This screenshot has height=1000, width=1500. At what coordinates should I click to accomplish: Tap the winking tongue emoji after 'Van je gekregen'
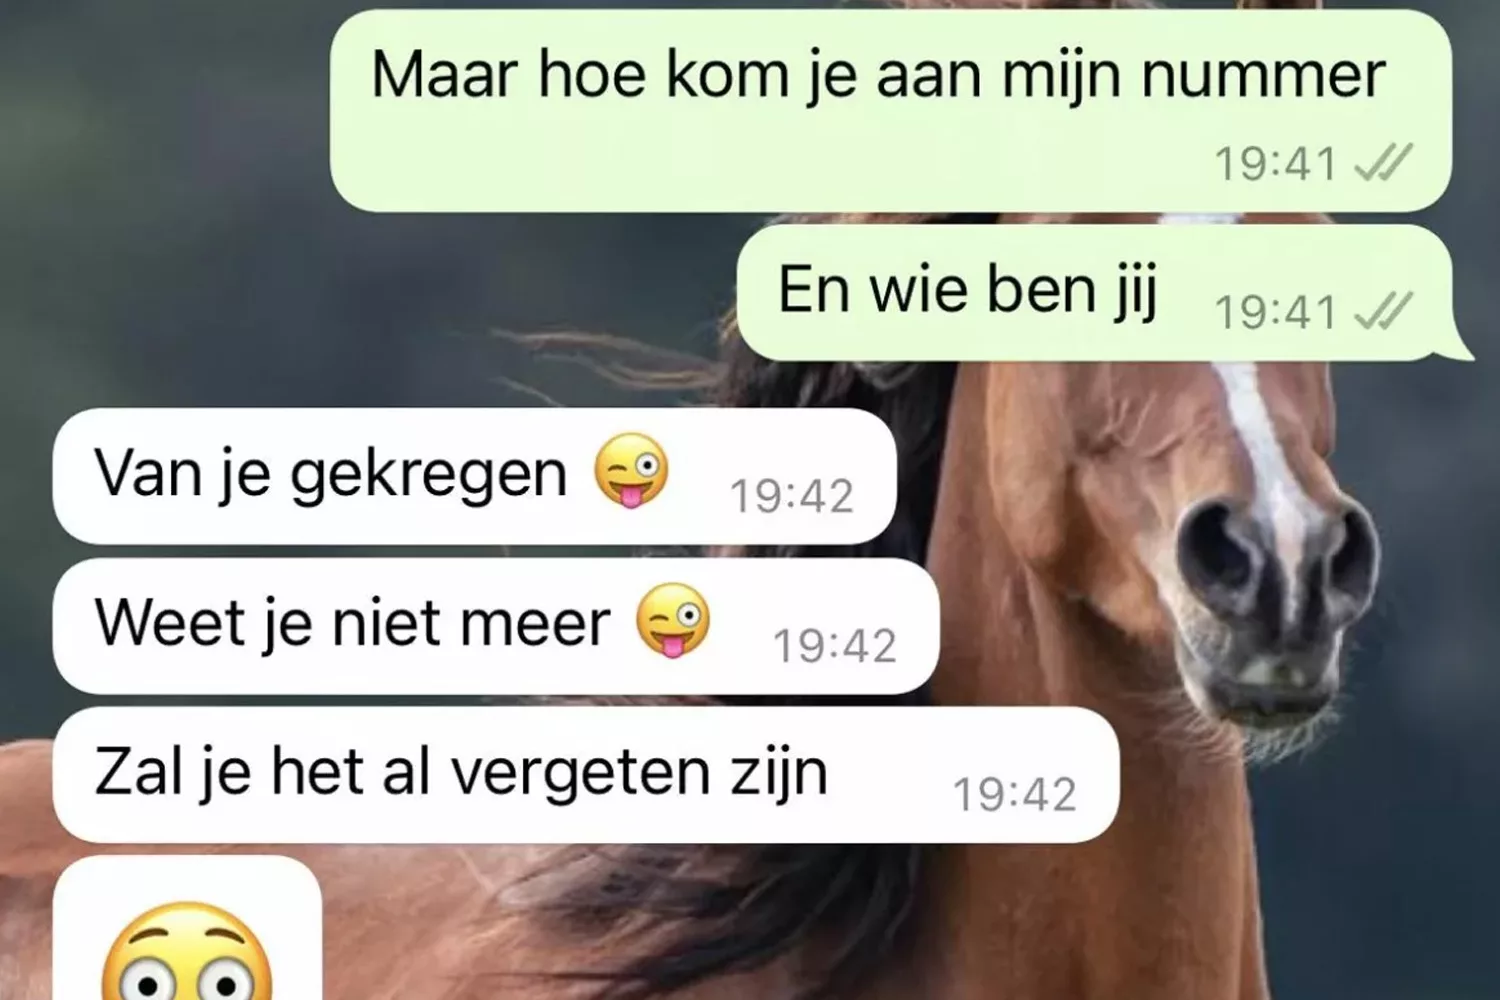point(631,470)
